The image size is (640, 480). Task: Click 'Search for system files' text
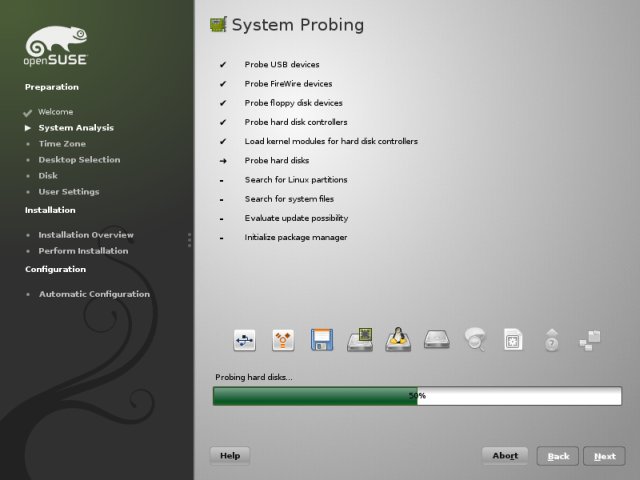tap(289, 199)
